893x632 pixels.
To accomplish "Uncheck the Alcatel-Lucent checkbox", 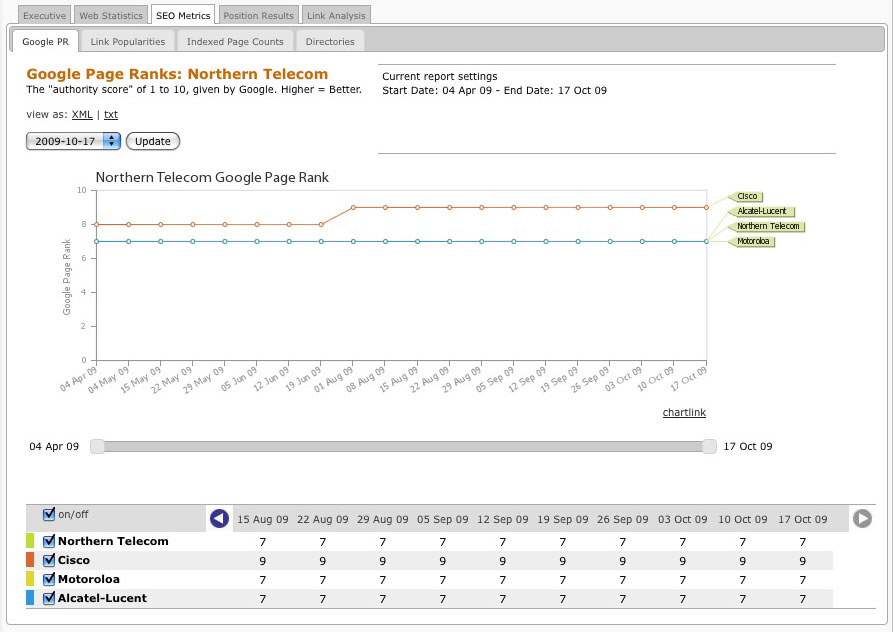I will (x=49, y=598).
